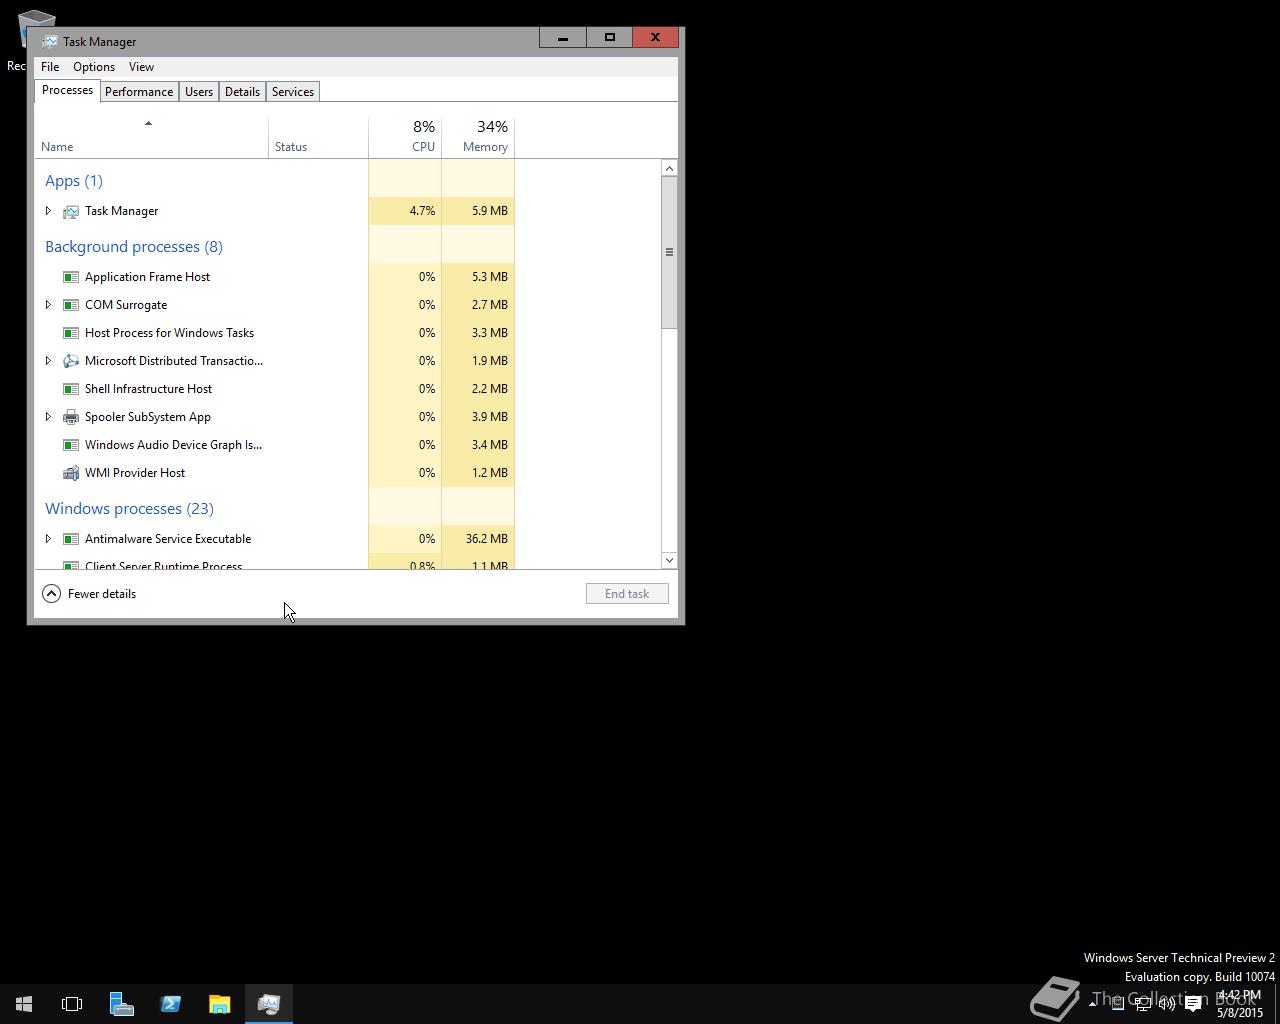Screen dimensions: 1280x1024
Task: Click the taskbar clock showing 4:42 PM
Action: pyautogui.click(x=1240, y=1004)
